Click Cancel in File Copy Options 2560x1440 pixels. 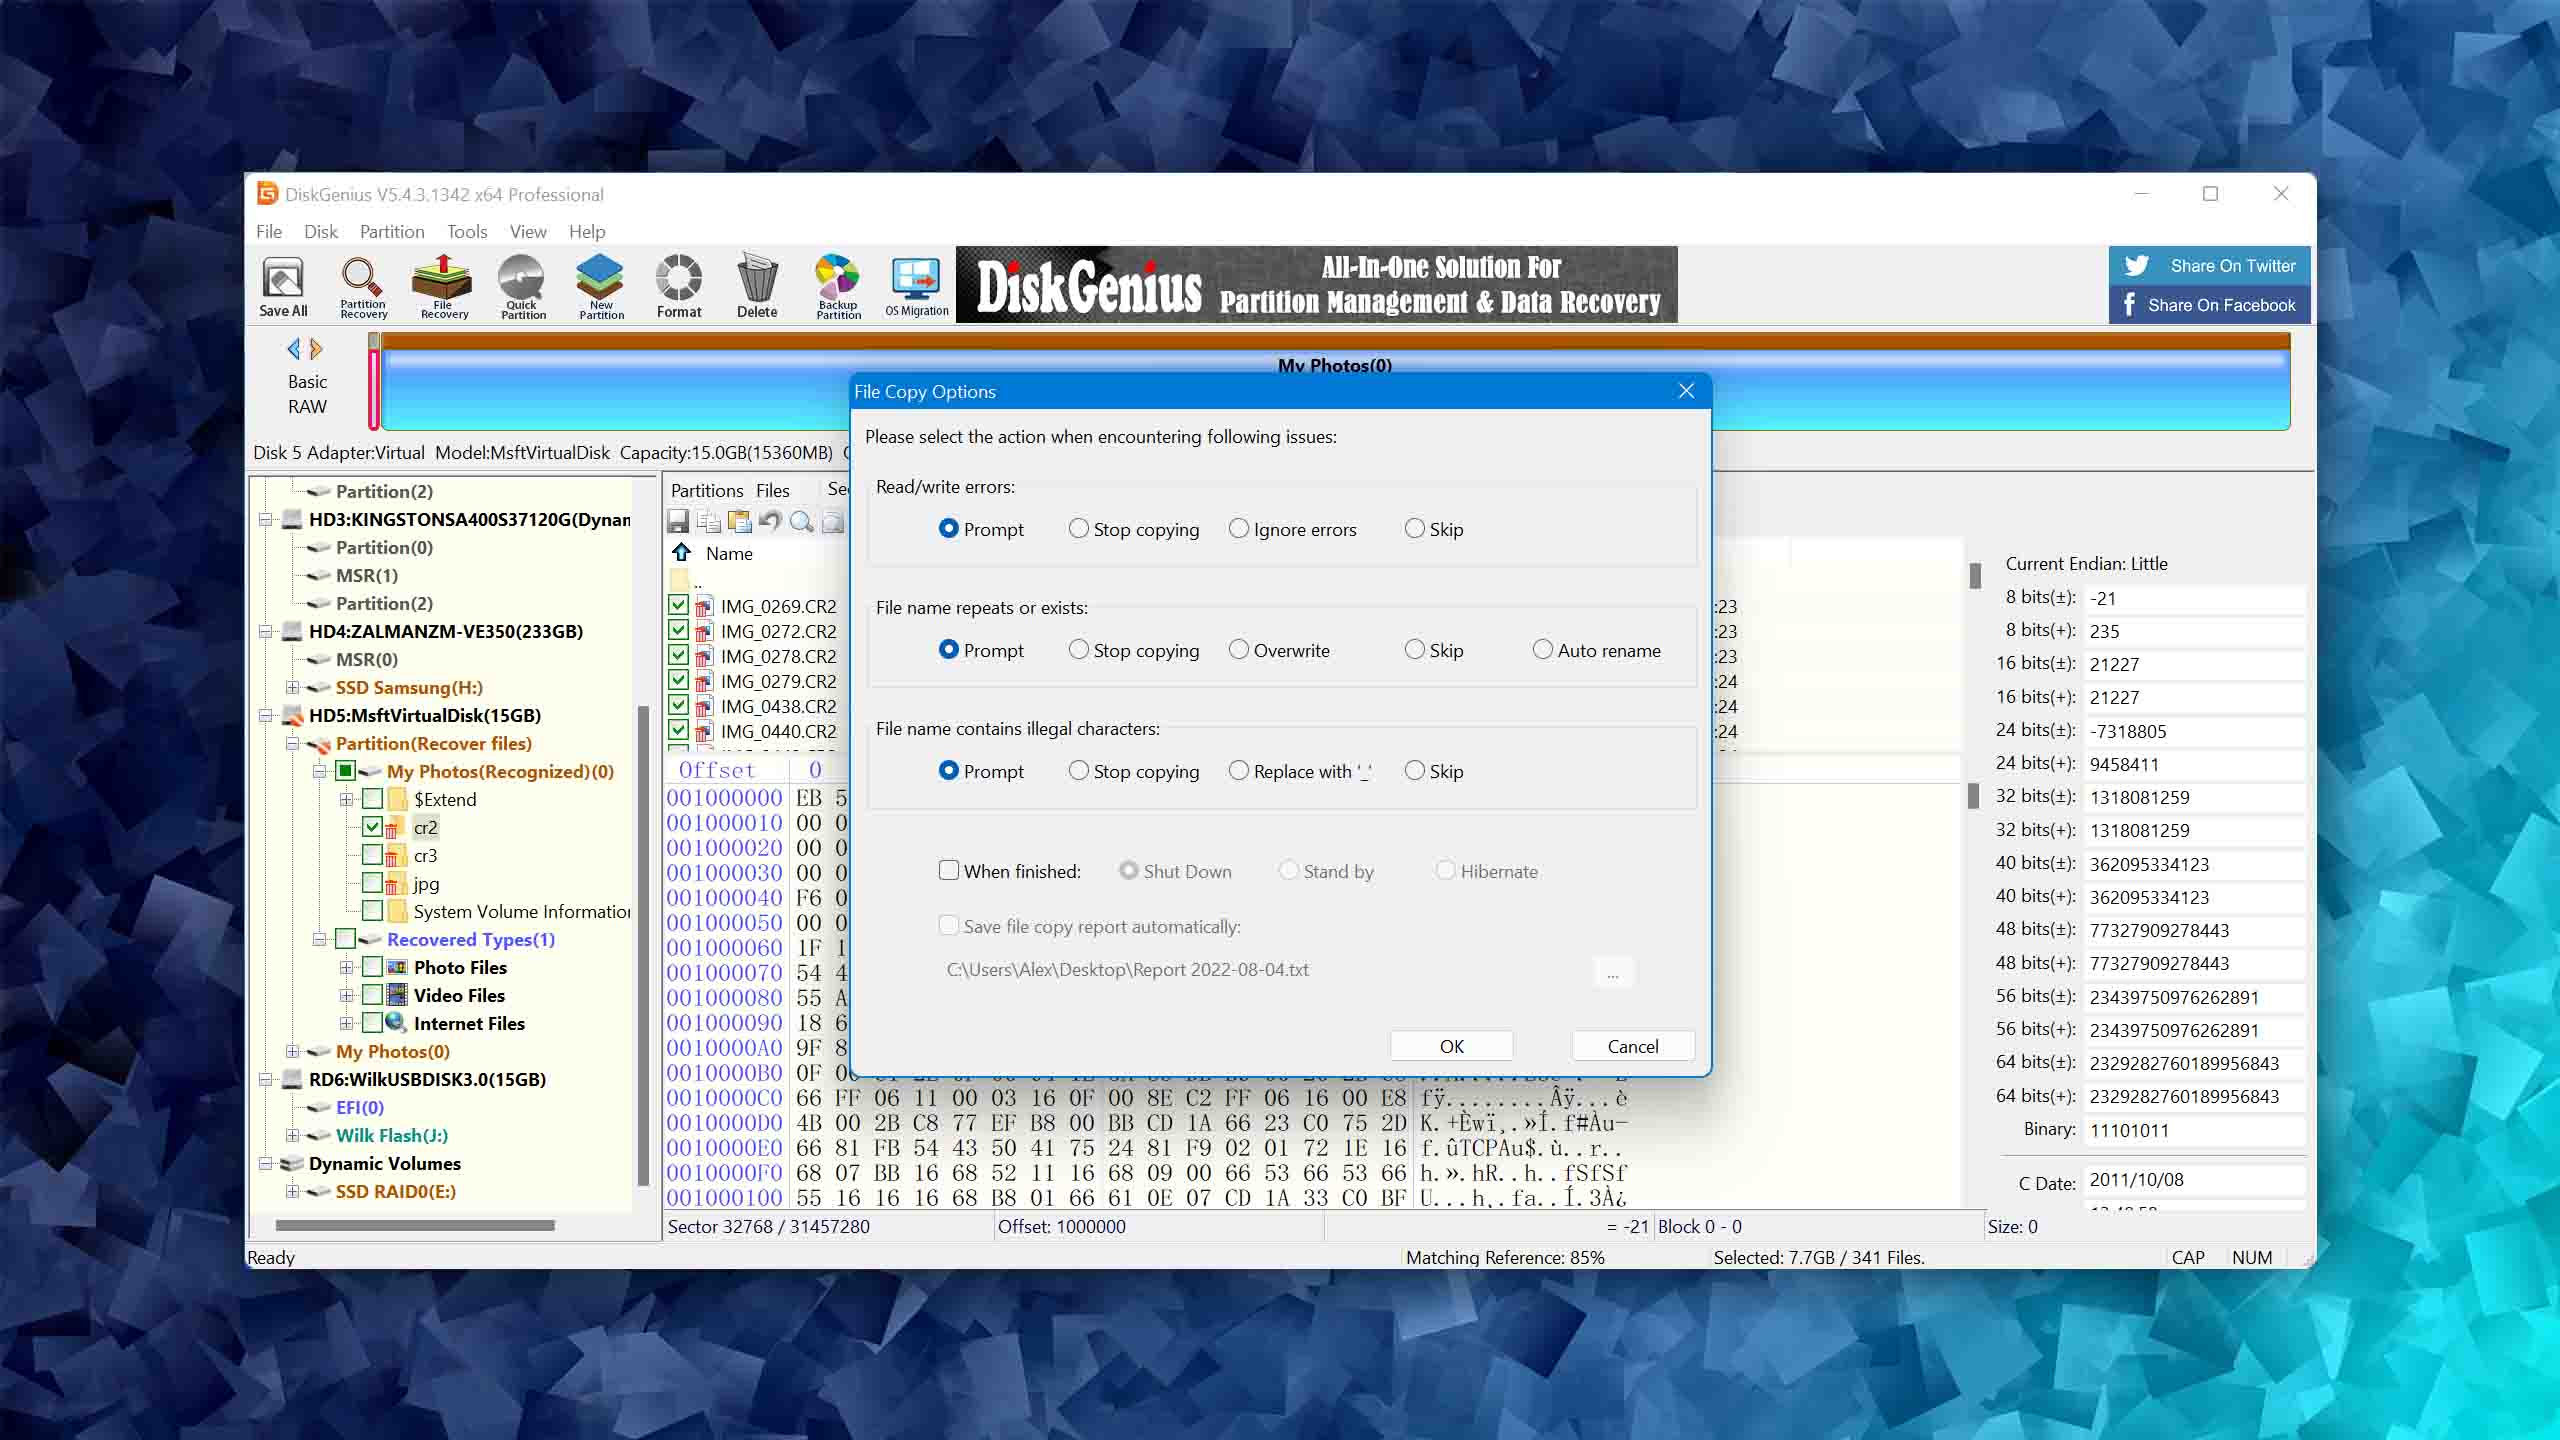point(1632,1046)
